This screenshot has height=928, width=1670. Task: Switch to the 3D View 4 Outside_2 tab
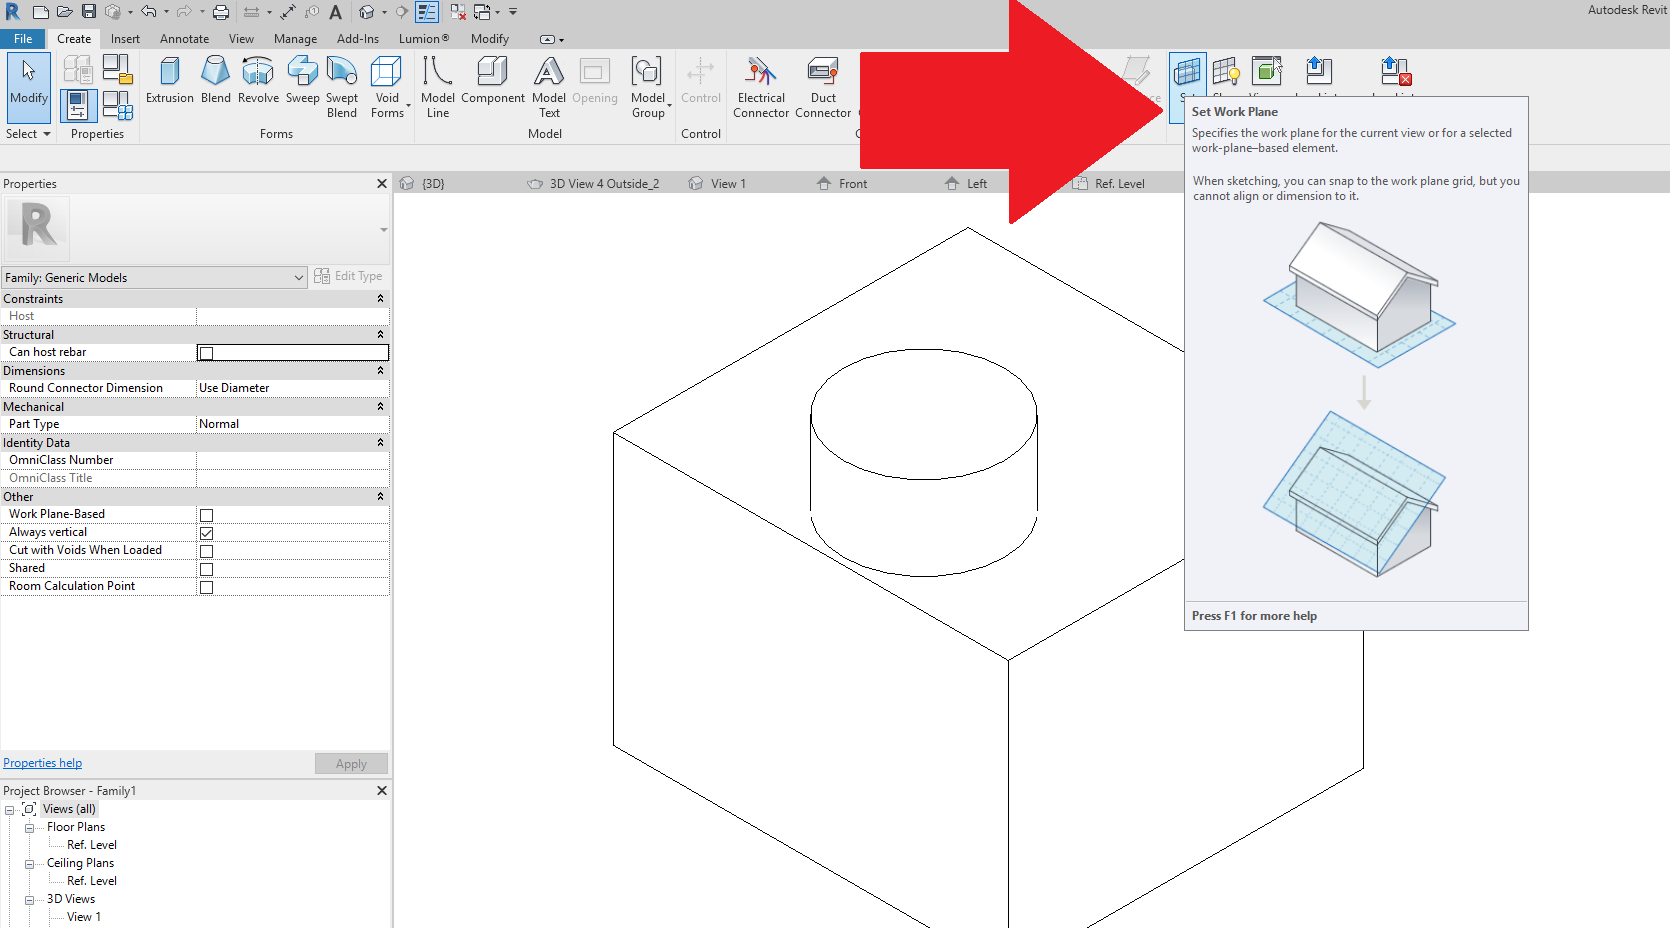pos(594,184)
